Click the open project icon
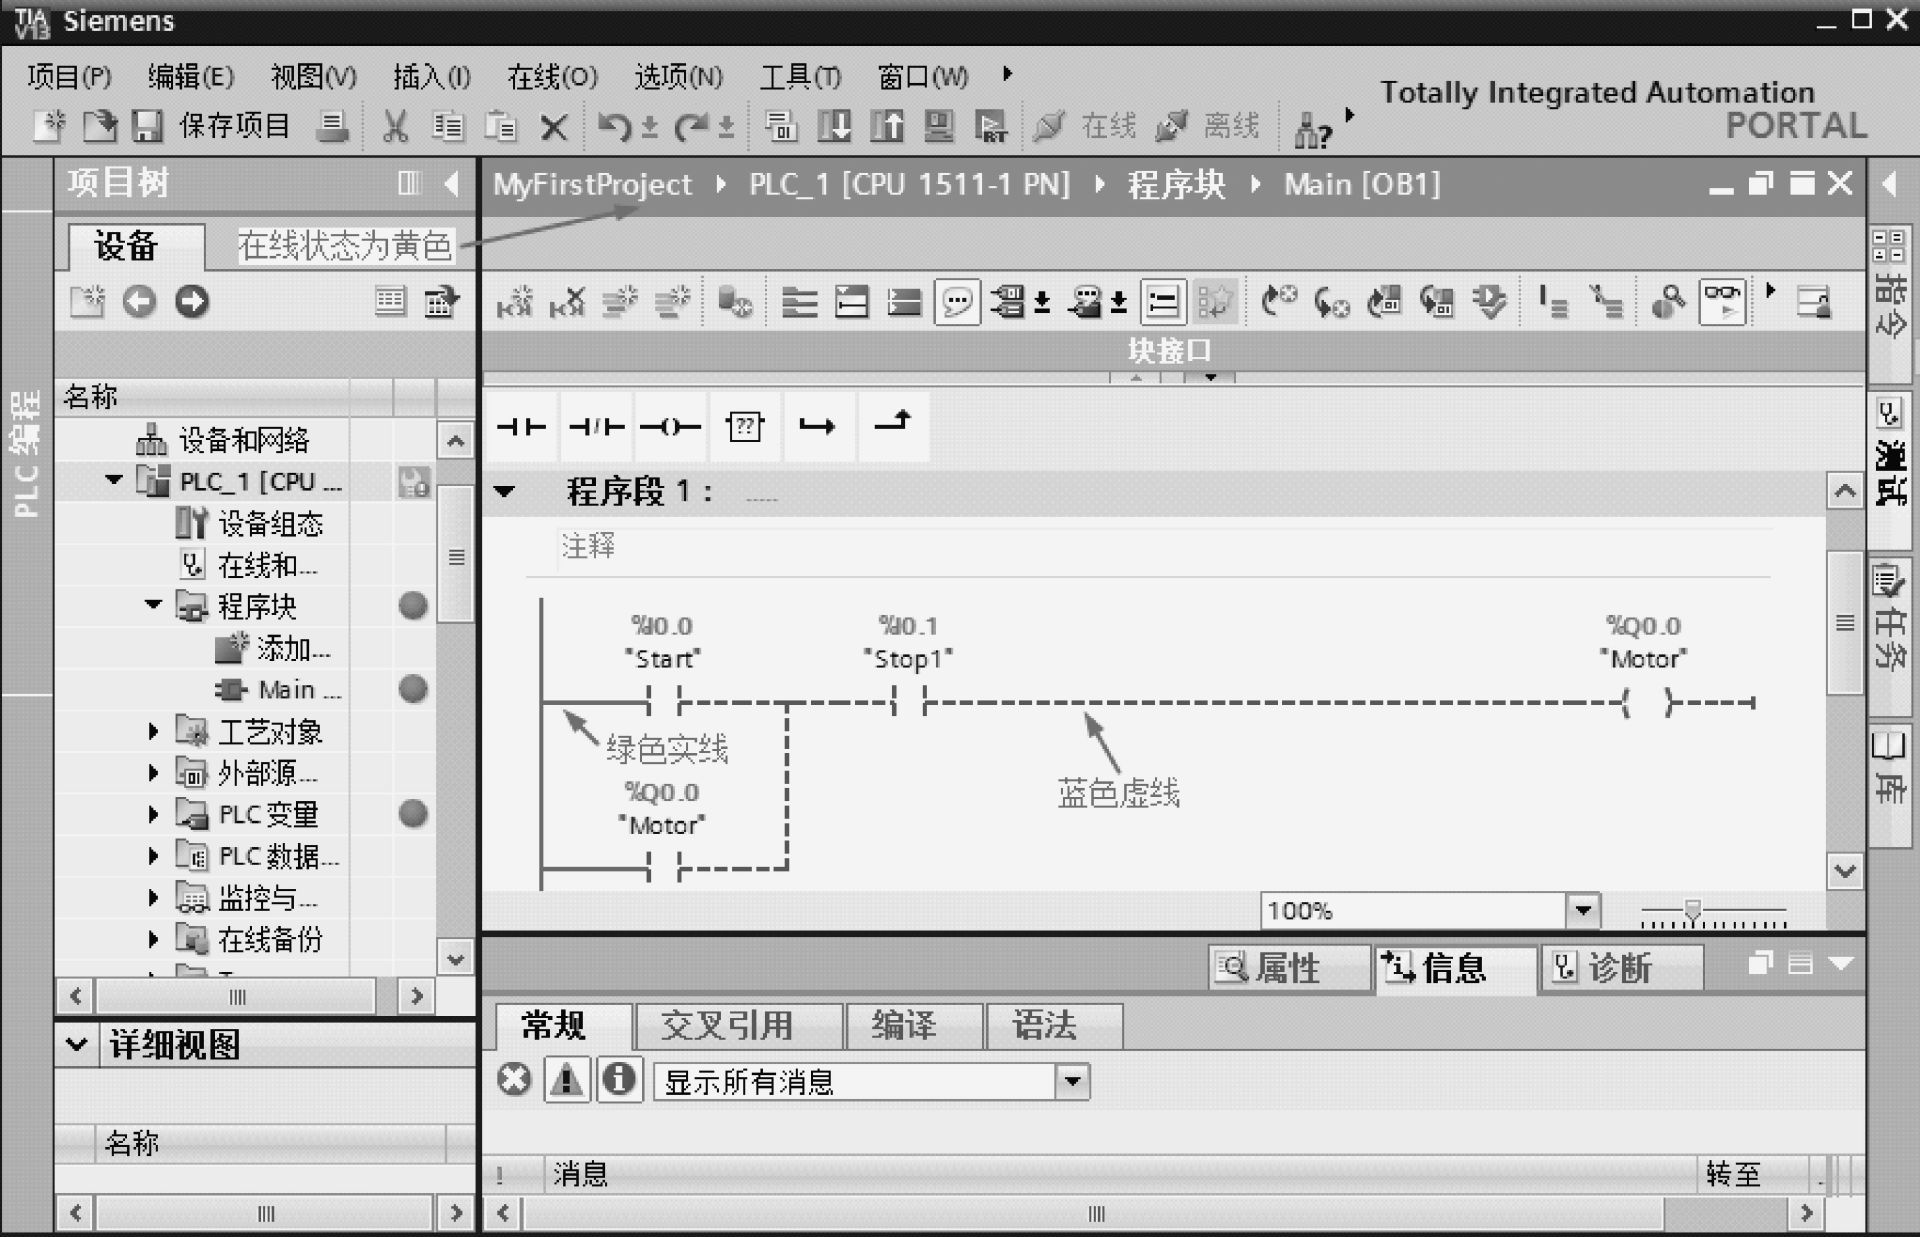1920x1237 pixels. pyautogui.click(x=99, y=126)
